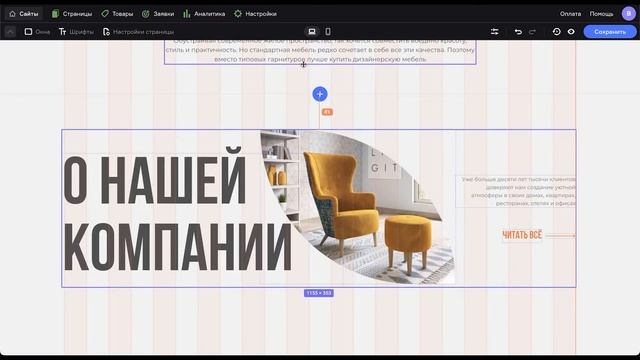Image resolution: width=640 pixels, height=360 pixels.
Task: Click the Оплата link
Action: click(570, 14)
